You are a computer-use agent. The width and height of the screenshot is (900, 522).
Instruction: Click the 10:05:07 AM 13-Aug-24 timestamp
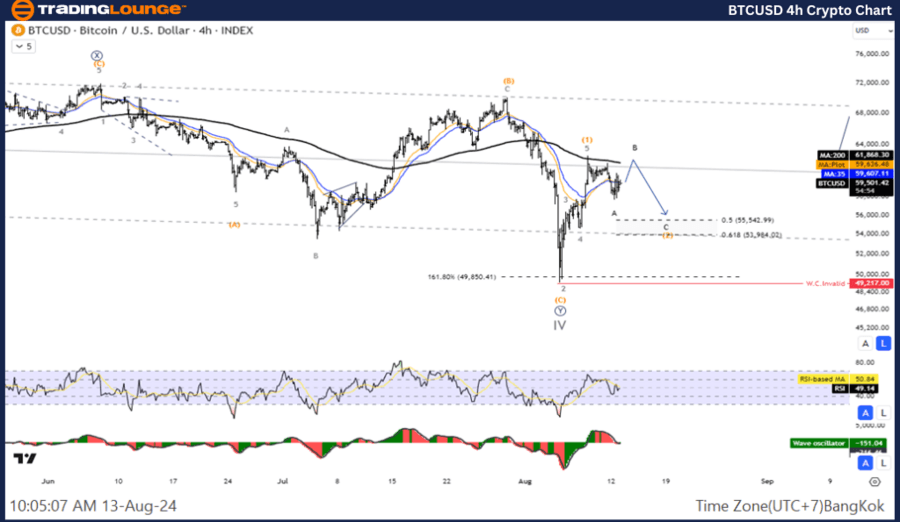click(x=93, y=506)
